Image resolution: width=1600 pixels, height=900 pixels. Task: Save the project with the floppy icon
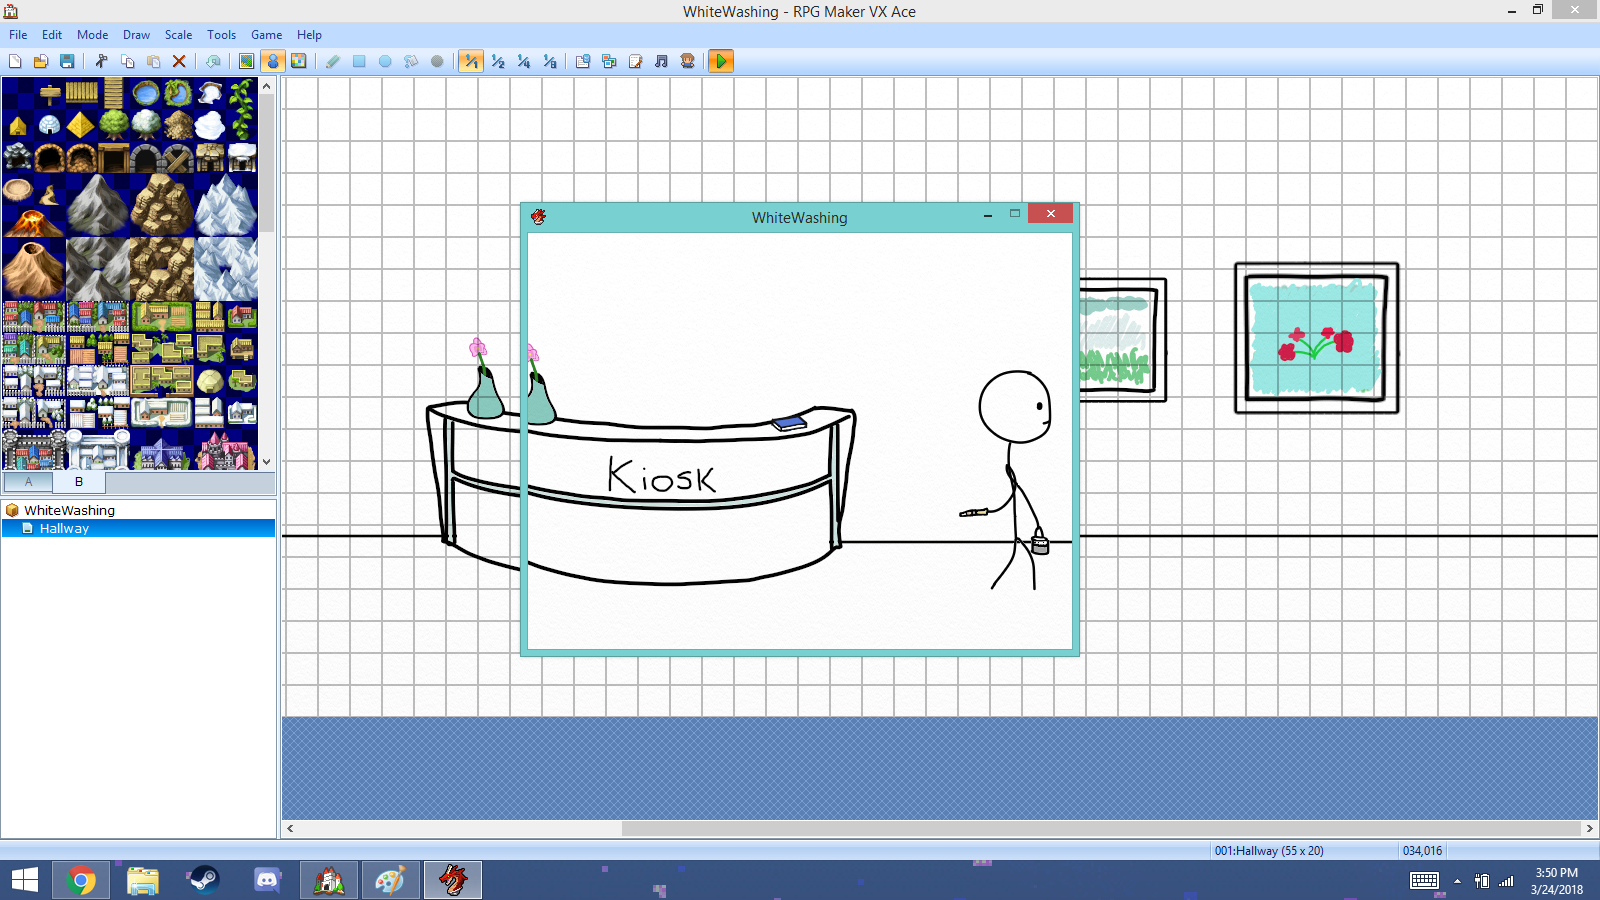point(67,61)
